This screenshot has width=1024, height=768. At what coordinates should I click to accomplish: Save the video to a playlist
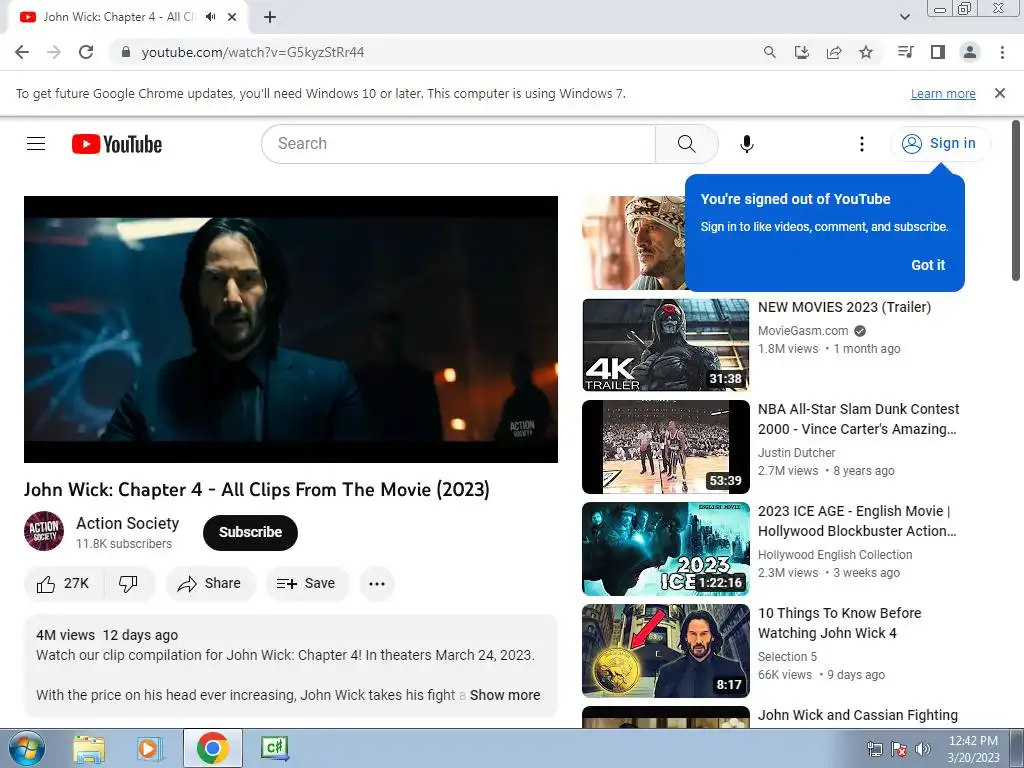coord(307,584)
